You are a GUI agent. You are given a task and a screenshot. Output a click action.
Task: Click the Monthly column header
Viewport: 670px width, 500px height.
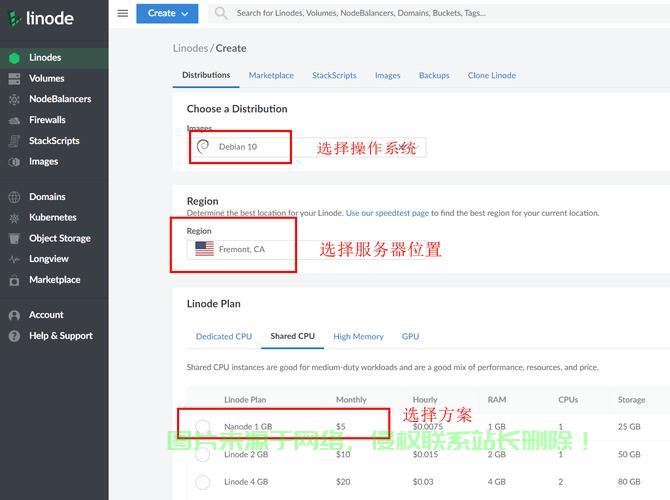click(351, 400)
